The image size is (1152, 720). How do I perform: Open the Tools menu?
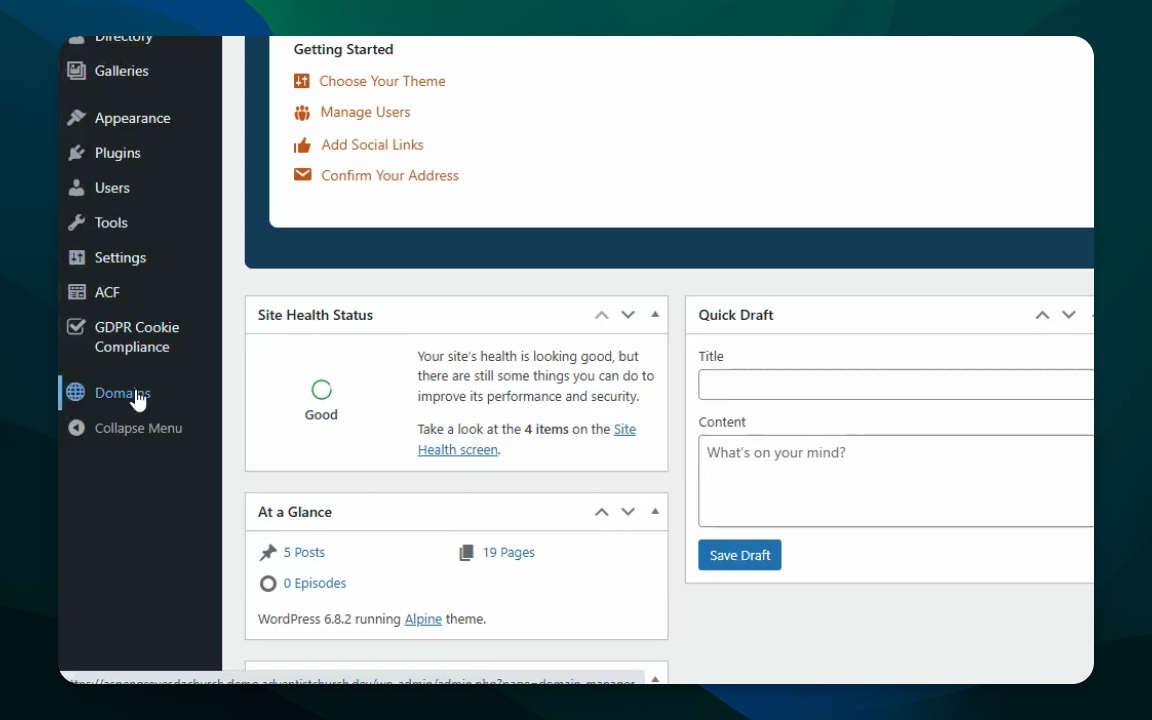[111, 223]
